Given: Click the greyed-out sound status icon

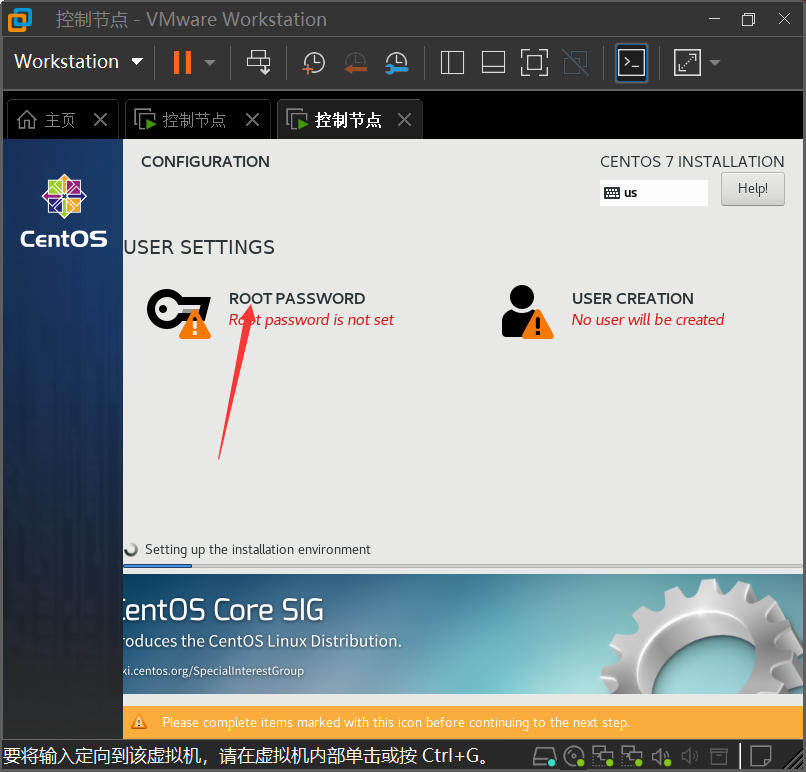Looking at the screenshot, I should pos(689,756).
